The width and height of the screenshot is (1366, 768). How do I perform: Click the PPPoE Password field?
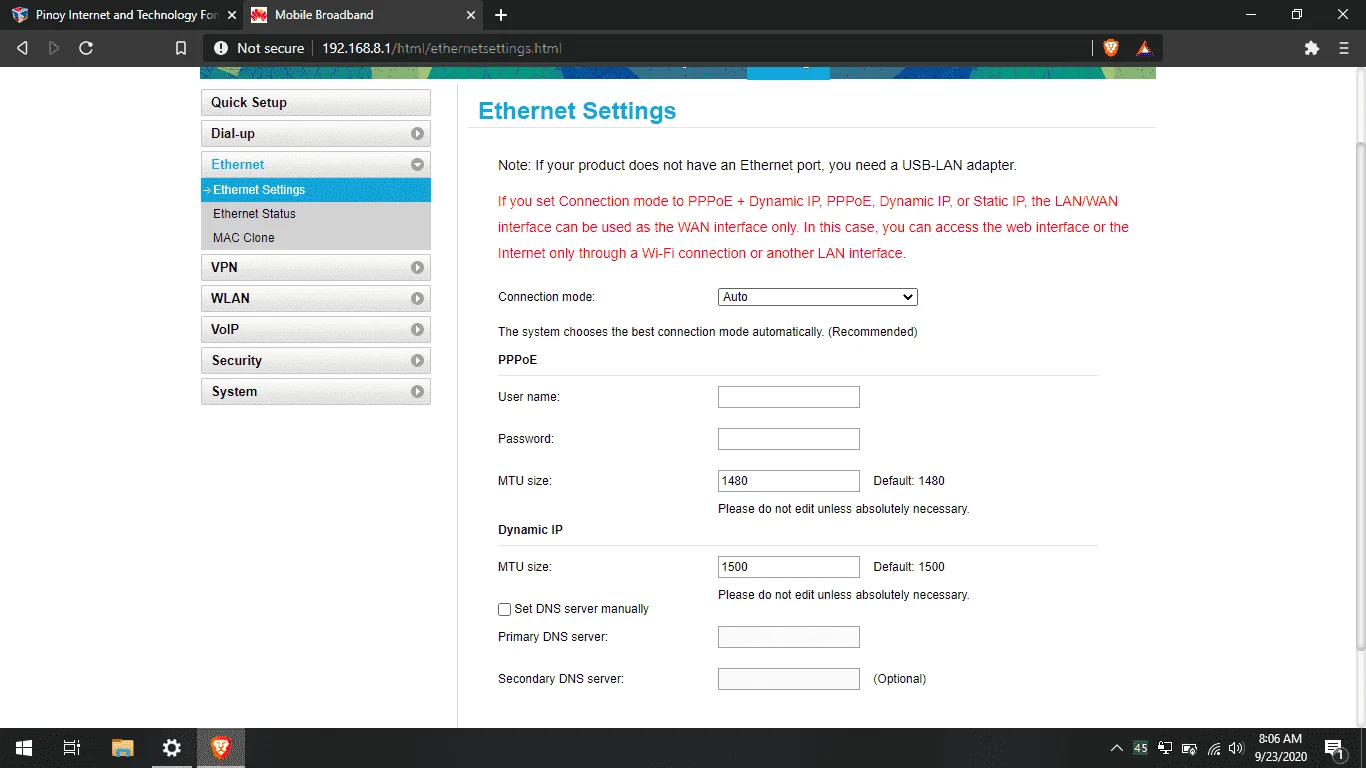(789, 439)
